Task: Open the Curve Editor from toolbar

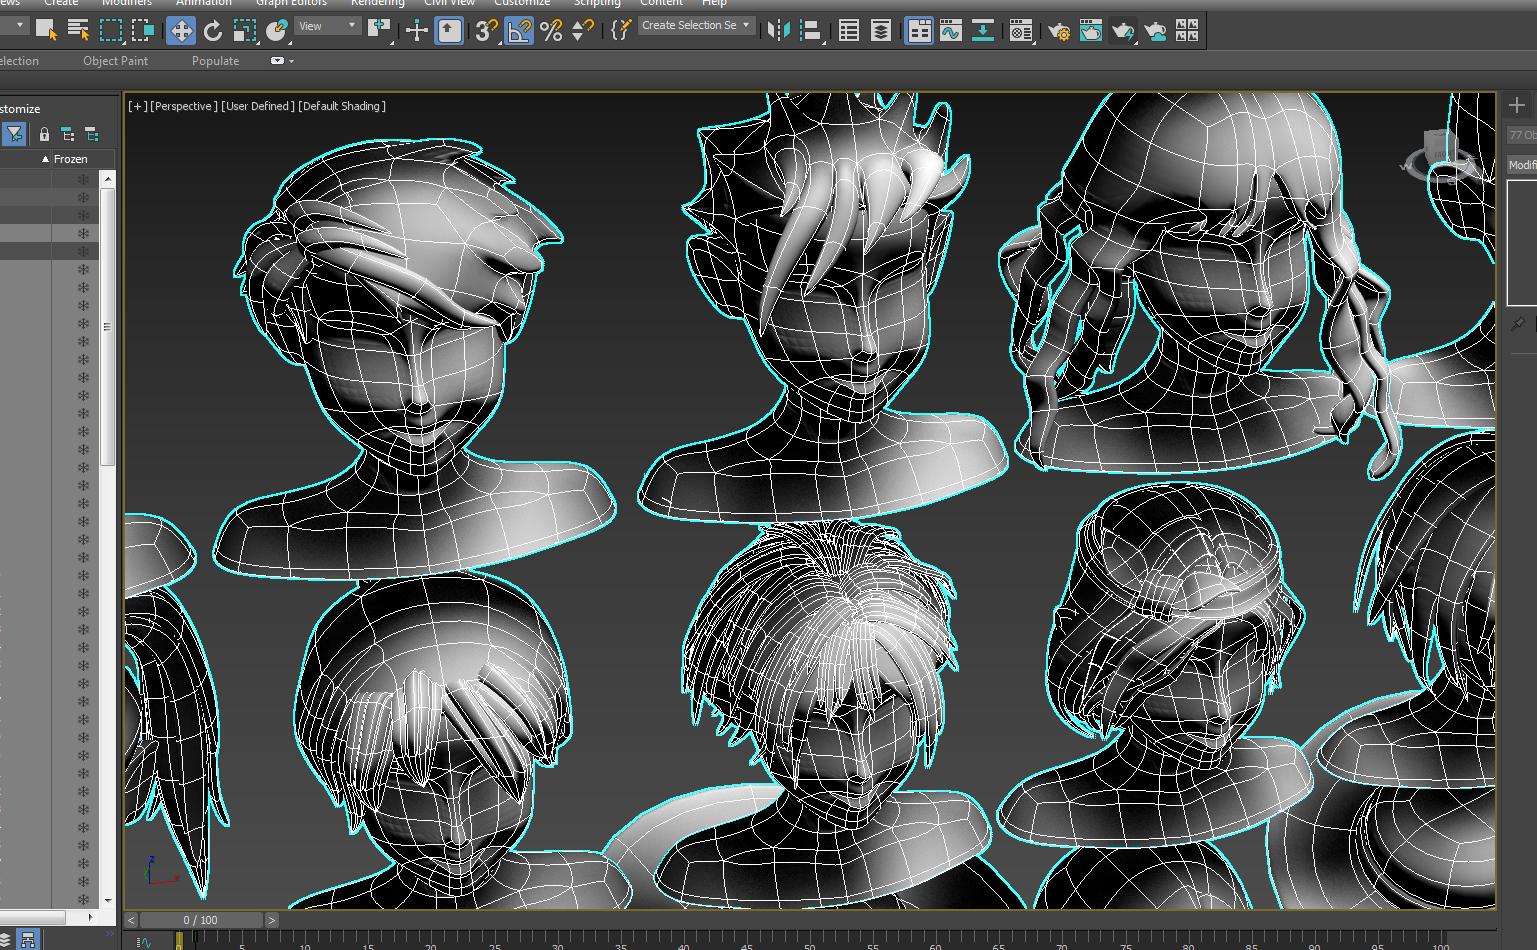Action: pyautogui.click(x=950, y=31)
